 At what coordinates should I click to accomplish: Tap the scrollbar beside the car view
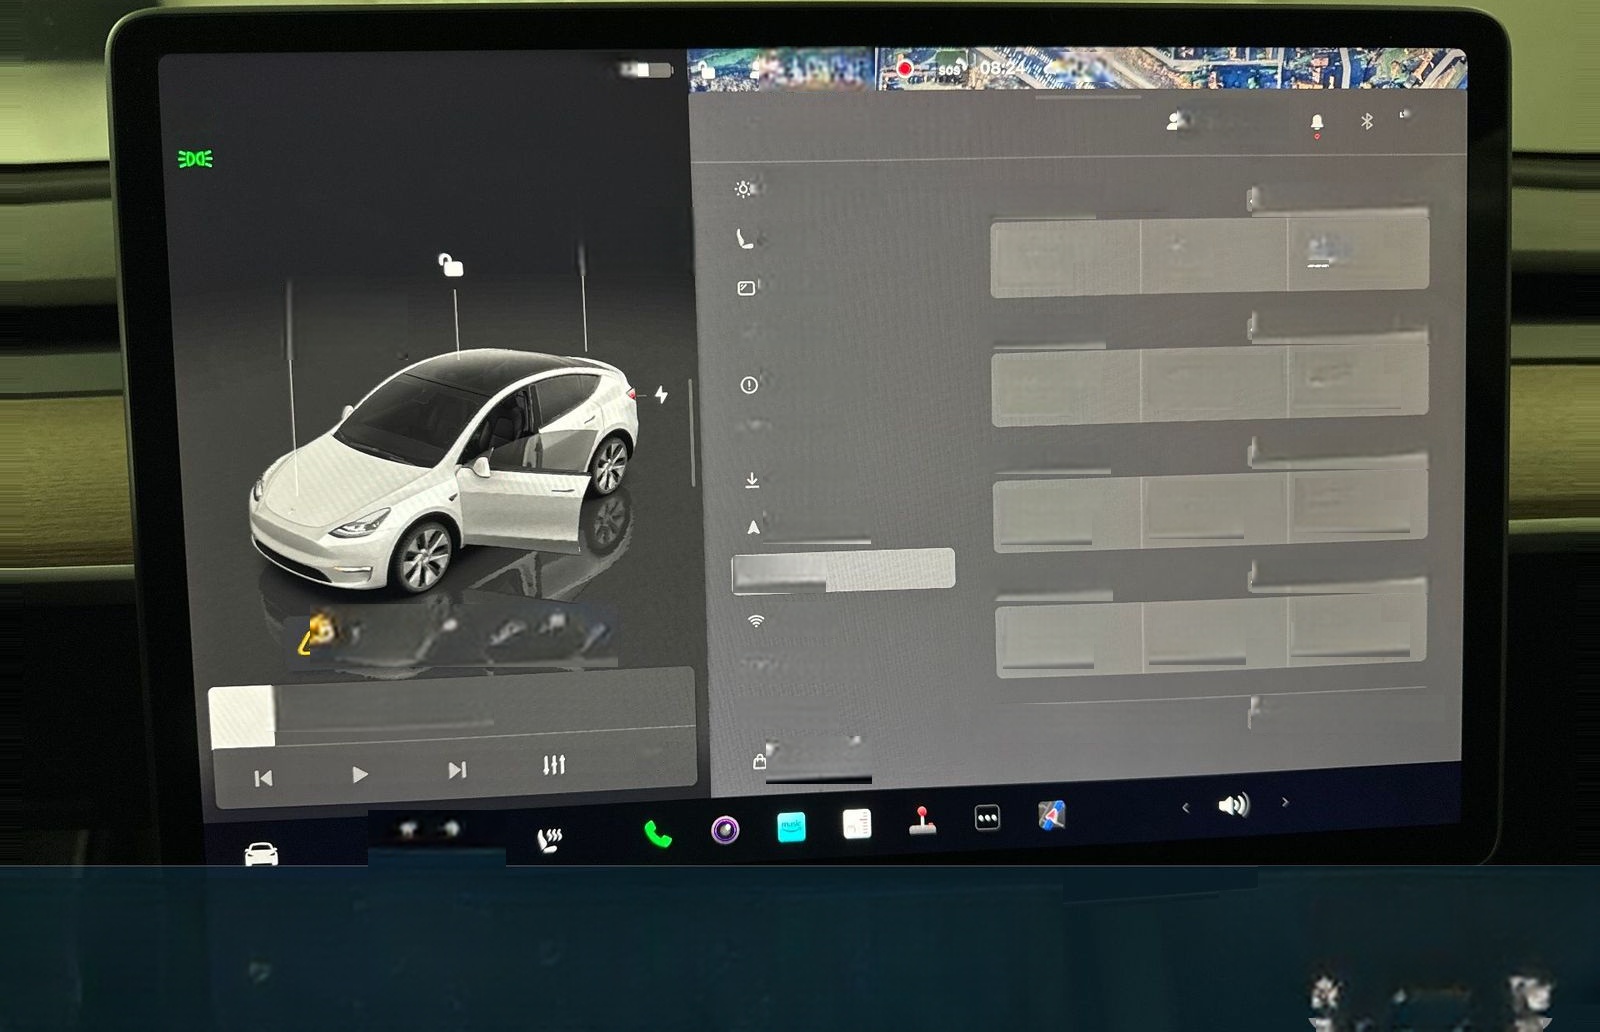pyautogui.click(x=692, y=433)
